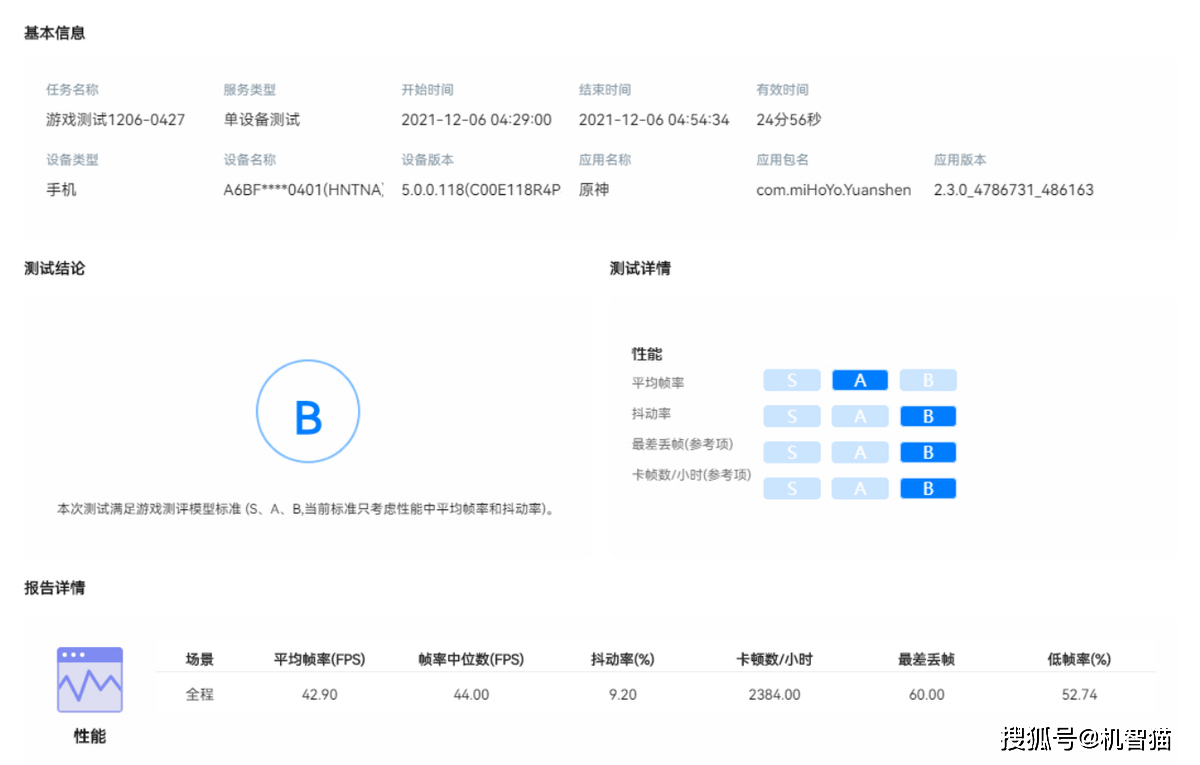Click the test conclusion description sentence

click(x=306, y=509)
